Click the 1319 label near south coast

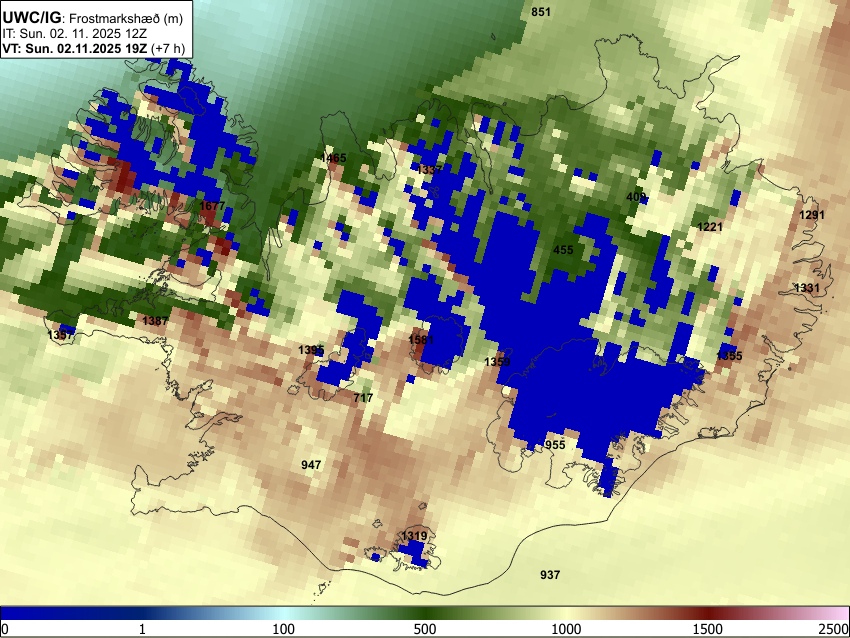pyautogui.click(x=414, y=536)
